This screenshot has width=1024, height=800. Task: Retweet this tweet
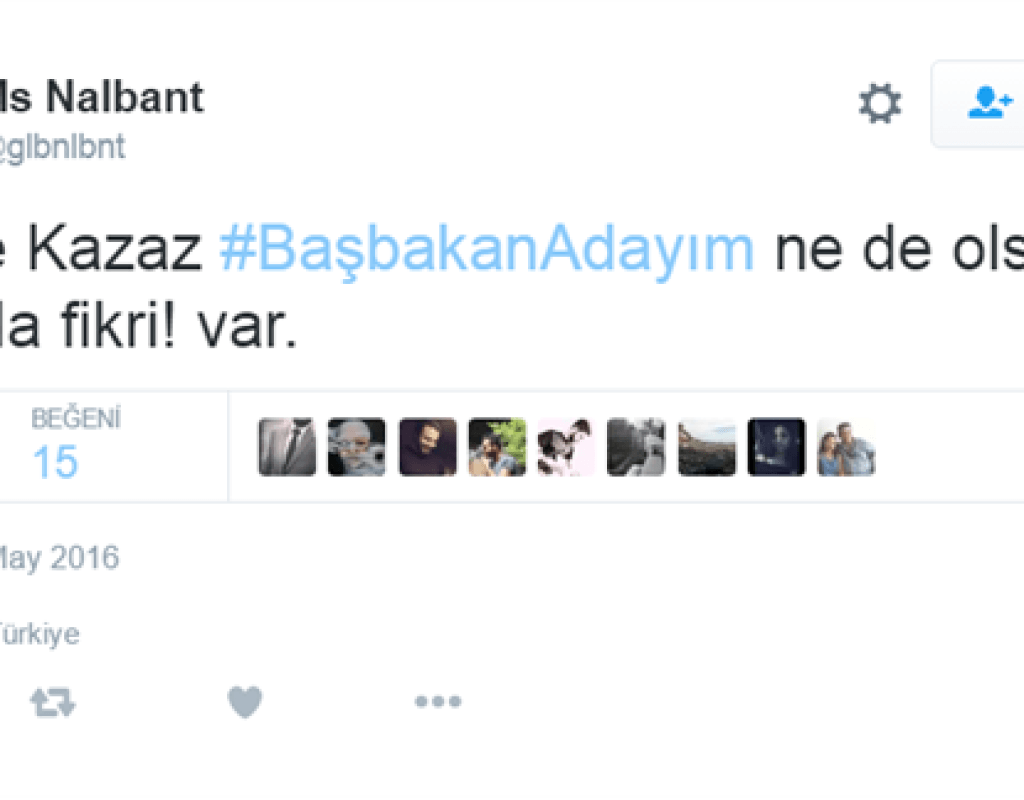click(53, 703)
